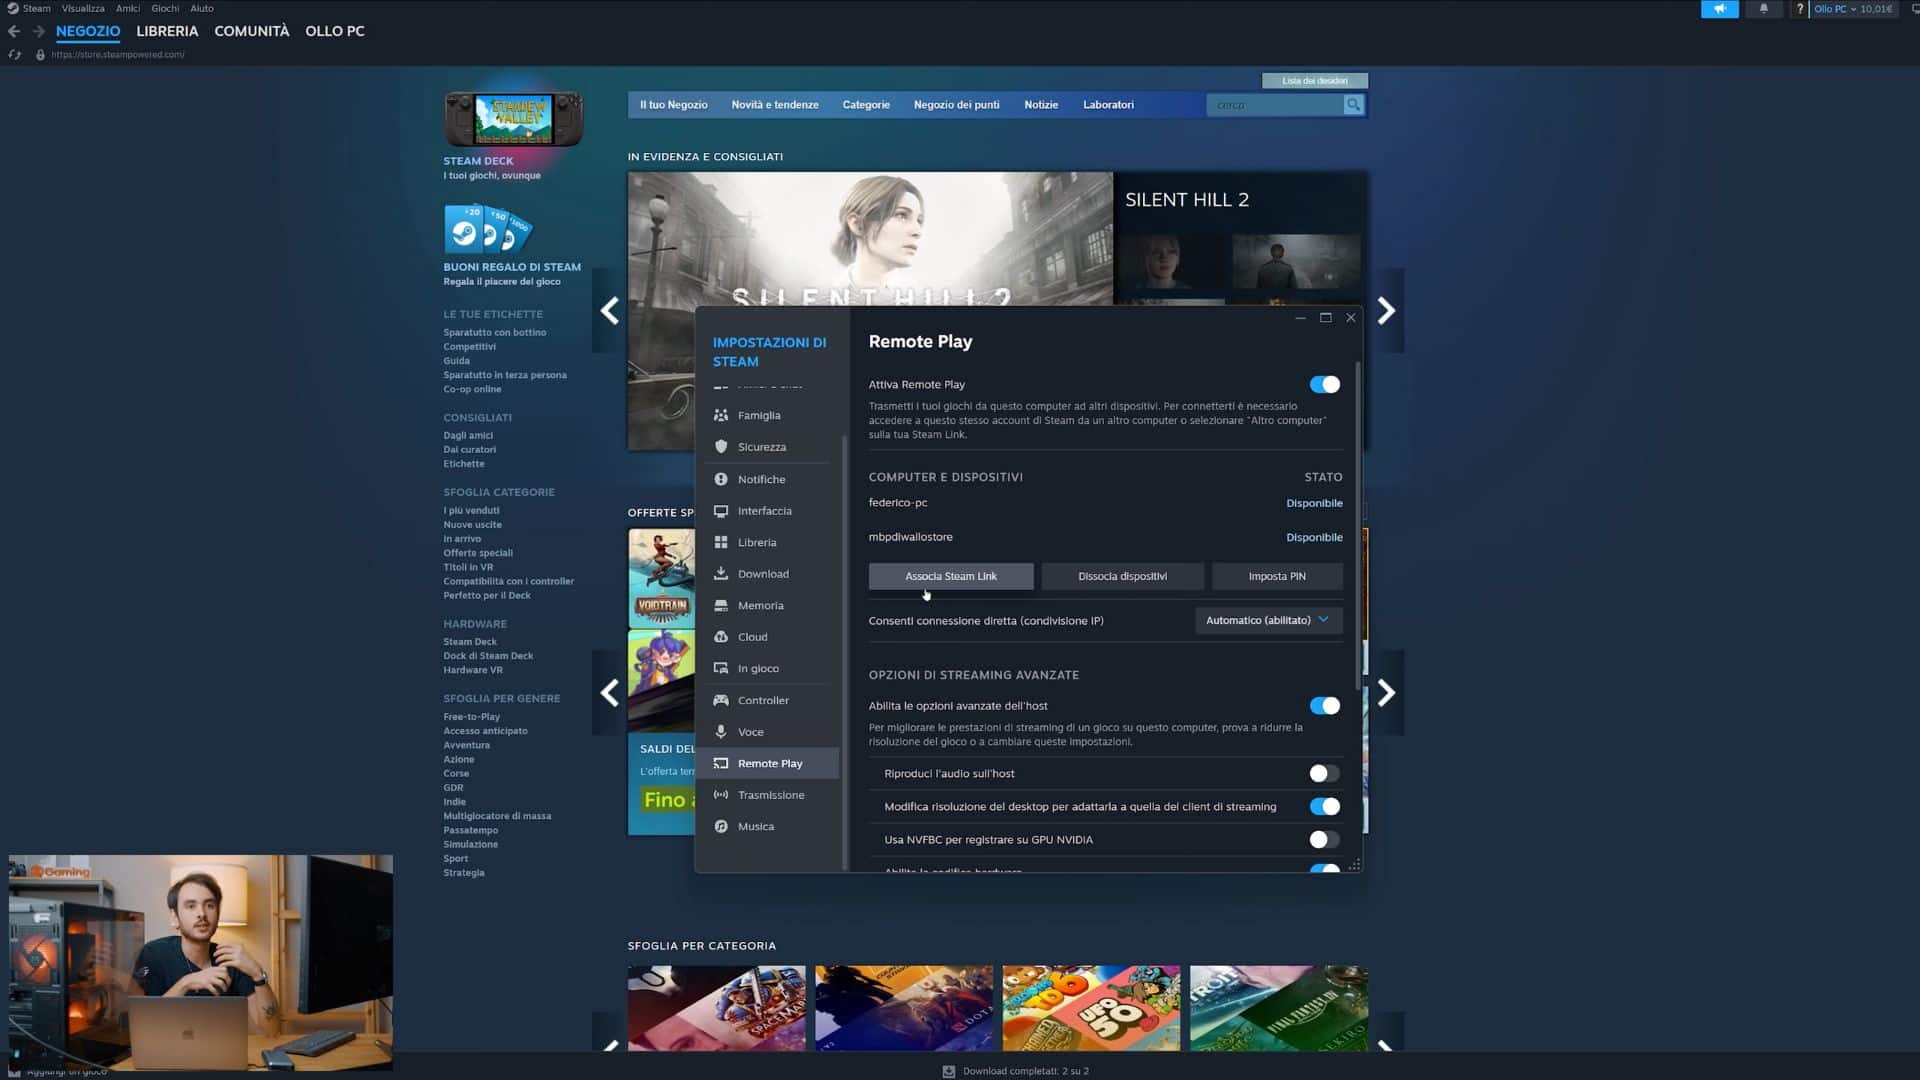Click Offerte speciali sidebar link

click(x=478, y=553)
